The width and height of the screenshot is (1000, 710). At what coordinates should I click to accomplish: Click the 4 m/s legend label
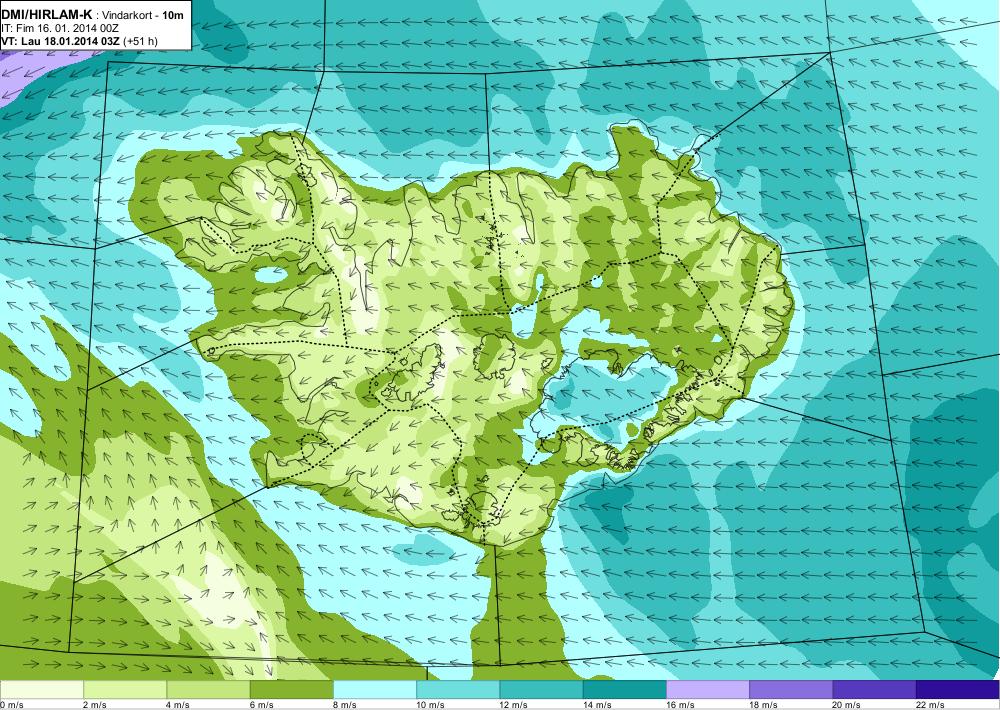click(178, 705)
